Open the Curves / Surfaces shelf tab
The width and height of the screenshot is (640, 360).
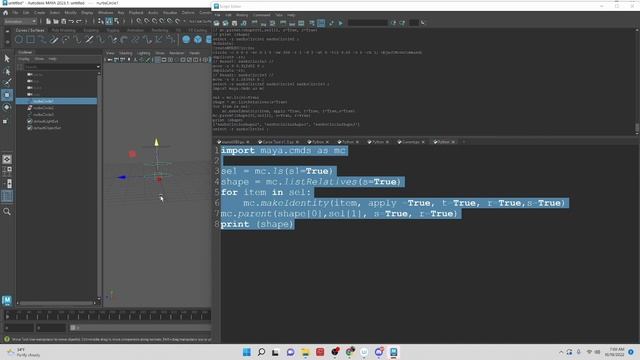point(30,30)
